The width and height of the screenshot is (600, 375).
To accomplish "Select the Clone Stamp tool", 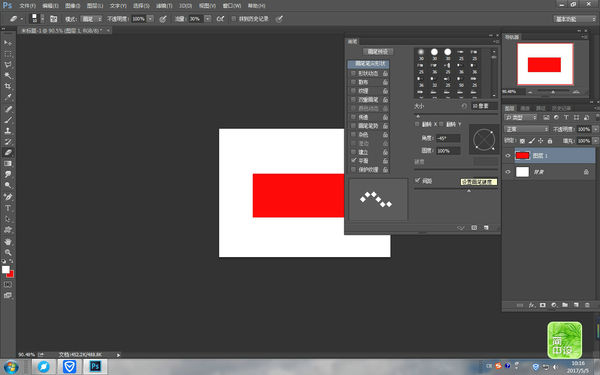I will click(8, 130).
